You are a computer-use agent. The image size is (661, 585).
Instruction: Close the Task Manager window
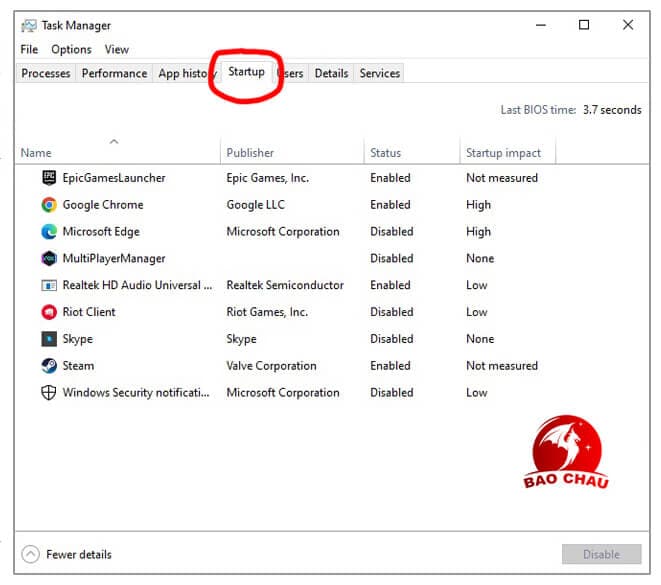coord(628,25)
